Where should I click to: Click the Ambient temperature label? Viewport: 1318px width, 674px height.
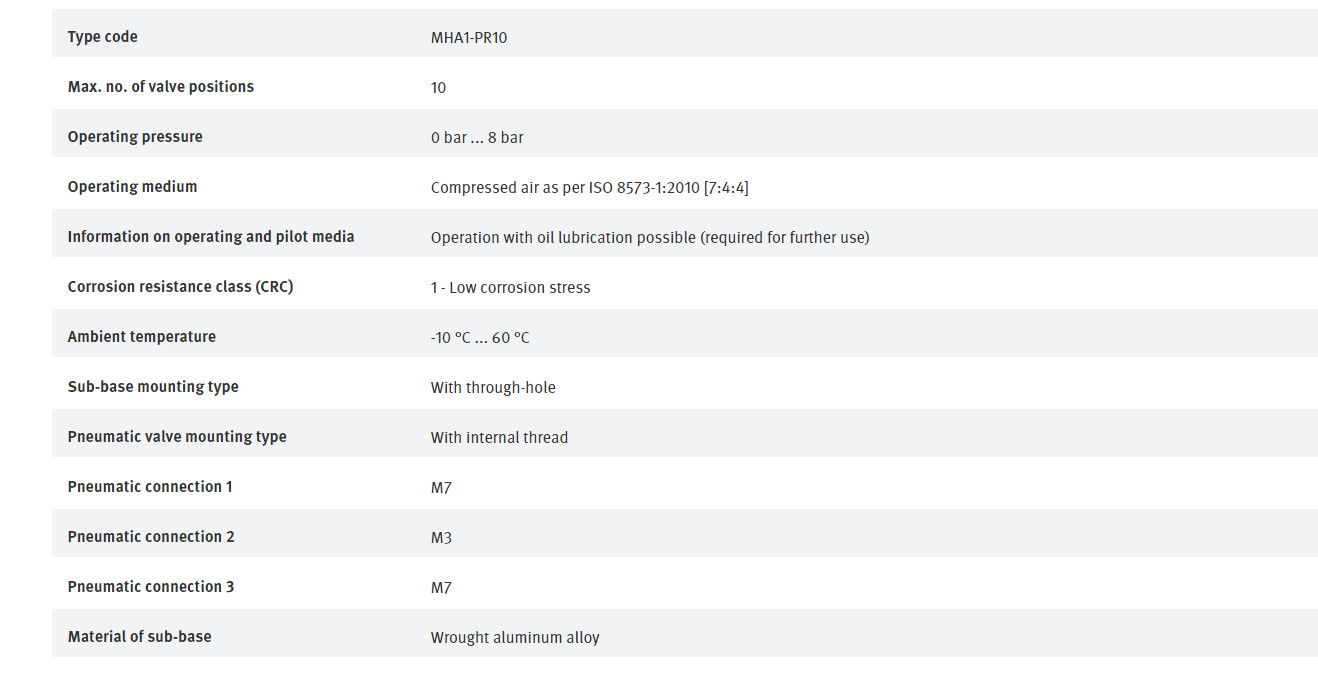pos(142,337)
